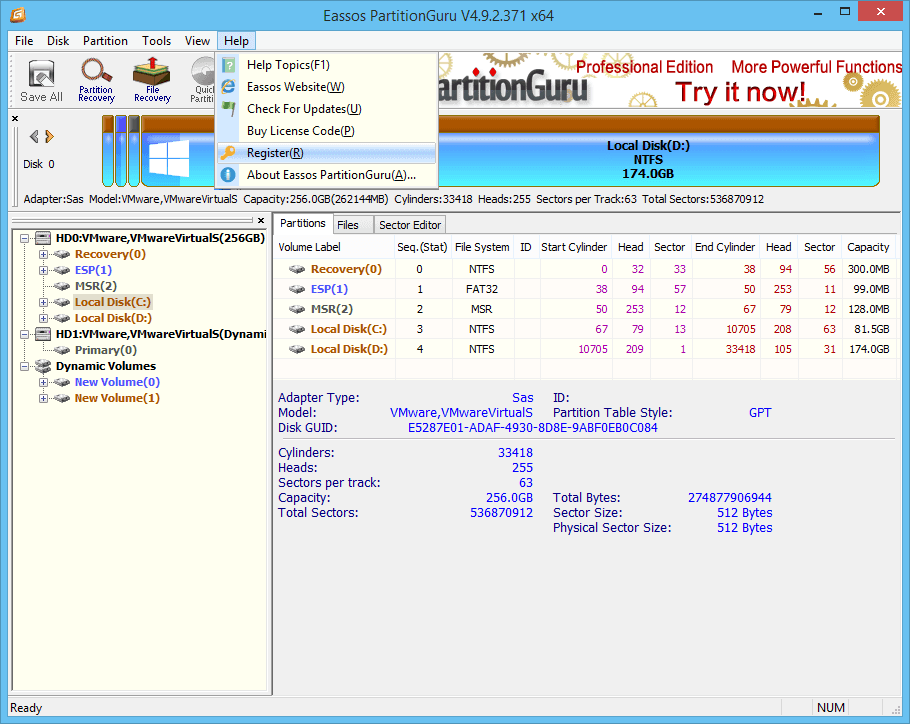
Task: Click the Quick Partition toolbar icon
Action: click(203, 80)
